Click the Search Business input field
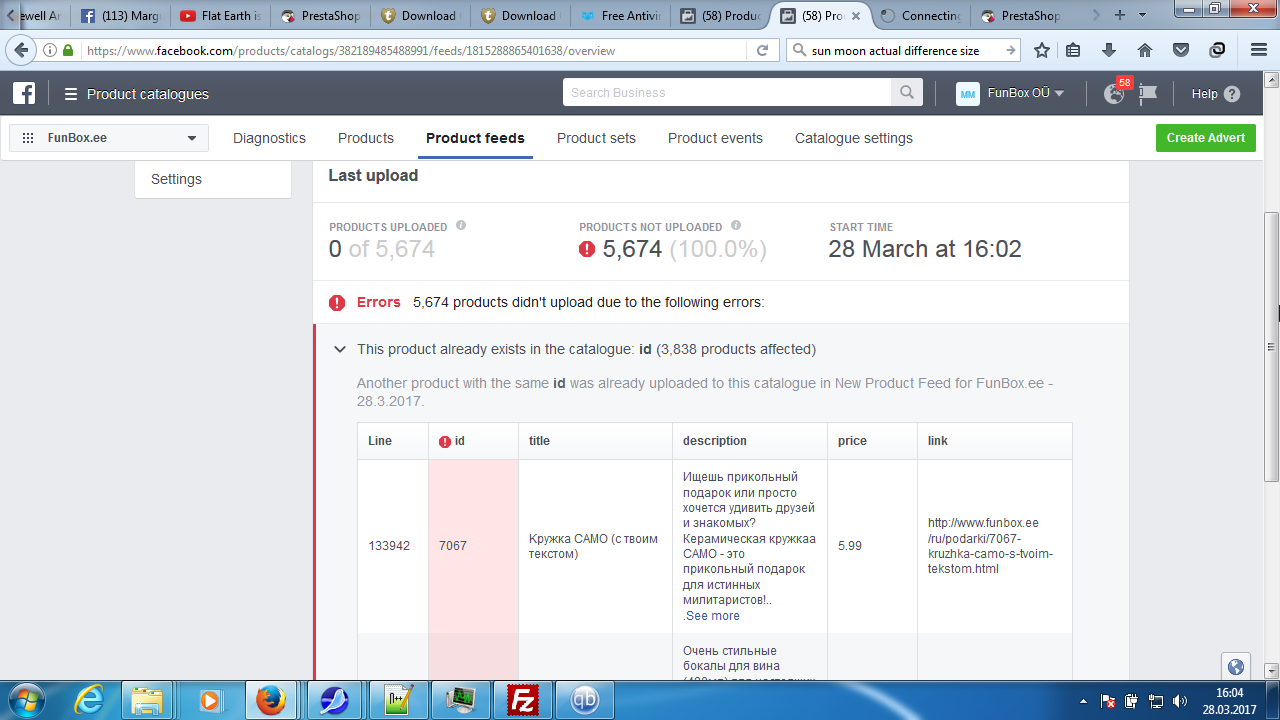Image resolution: width=1280 pixels, height=720 pixels. click(x=727, y=93)
